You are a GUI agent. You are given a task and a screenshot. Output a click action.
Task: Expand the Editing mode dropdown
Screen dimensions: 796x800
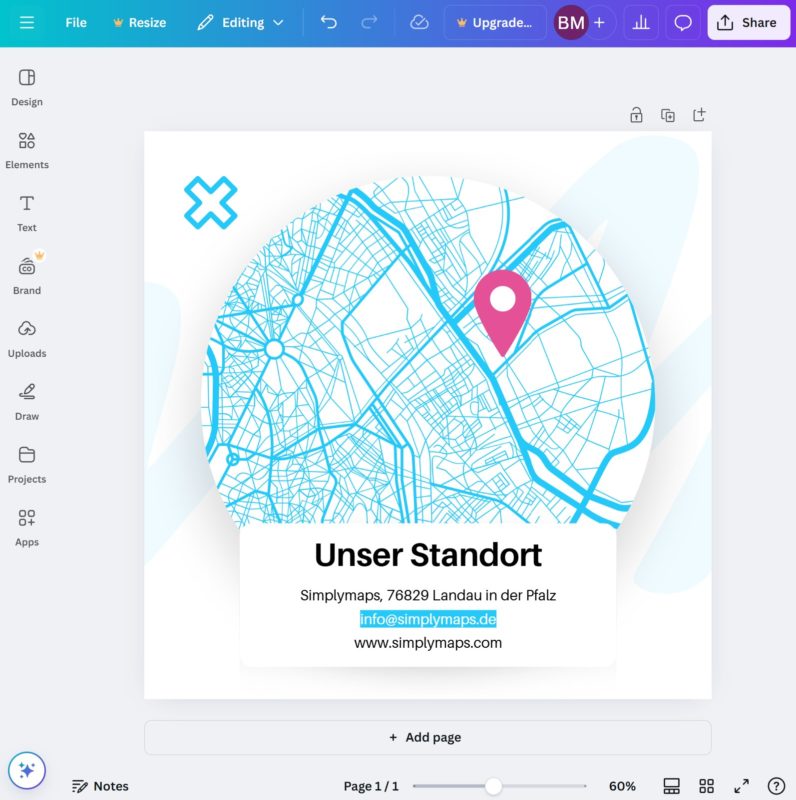[x=241, y=22]
